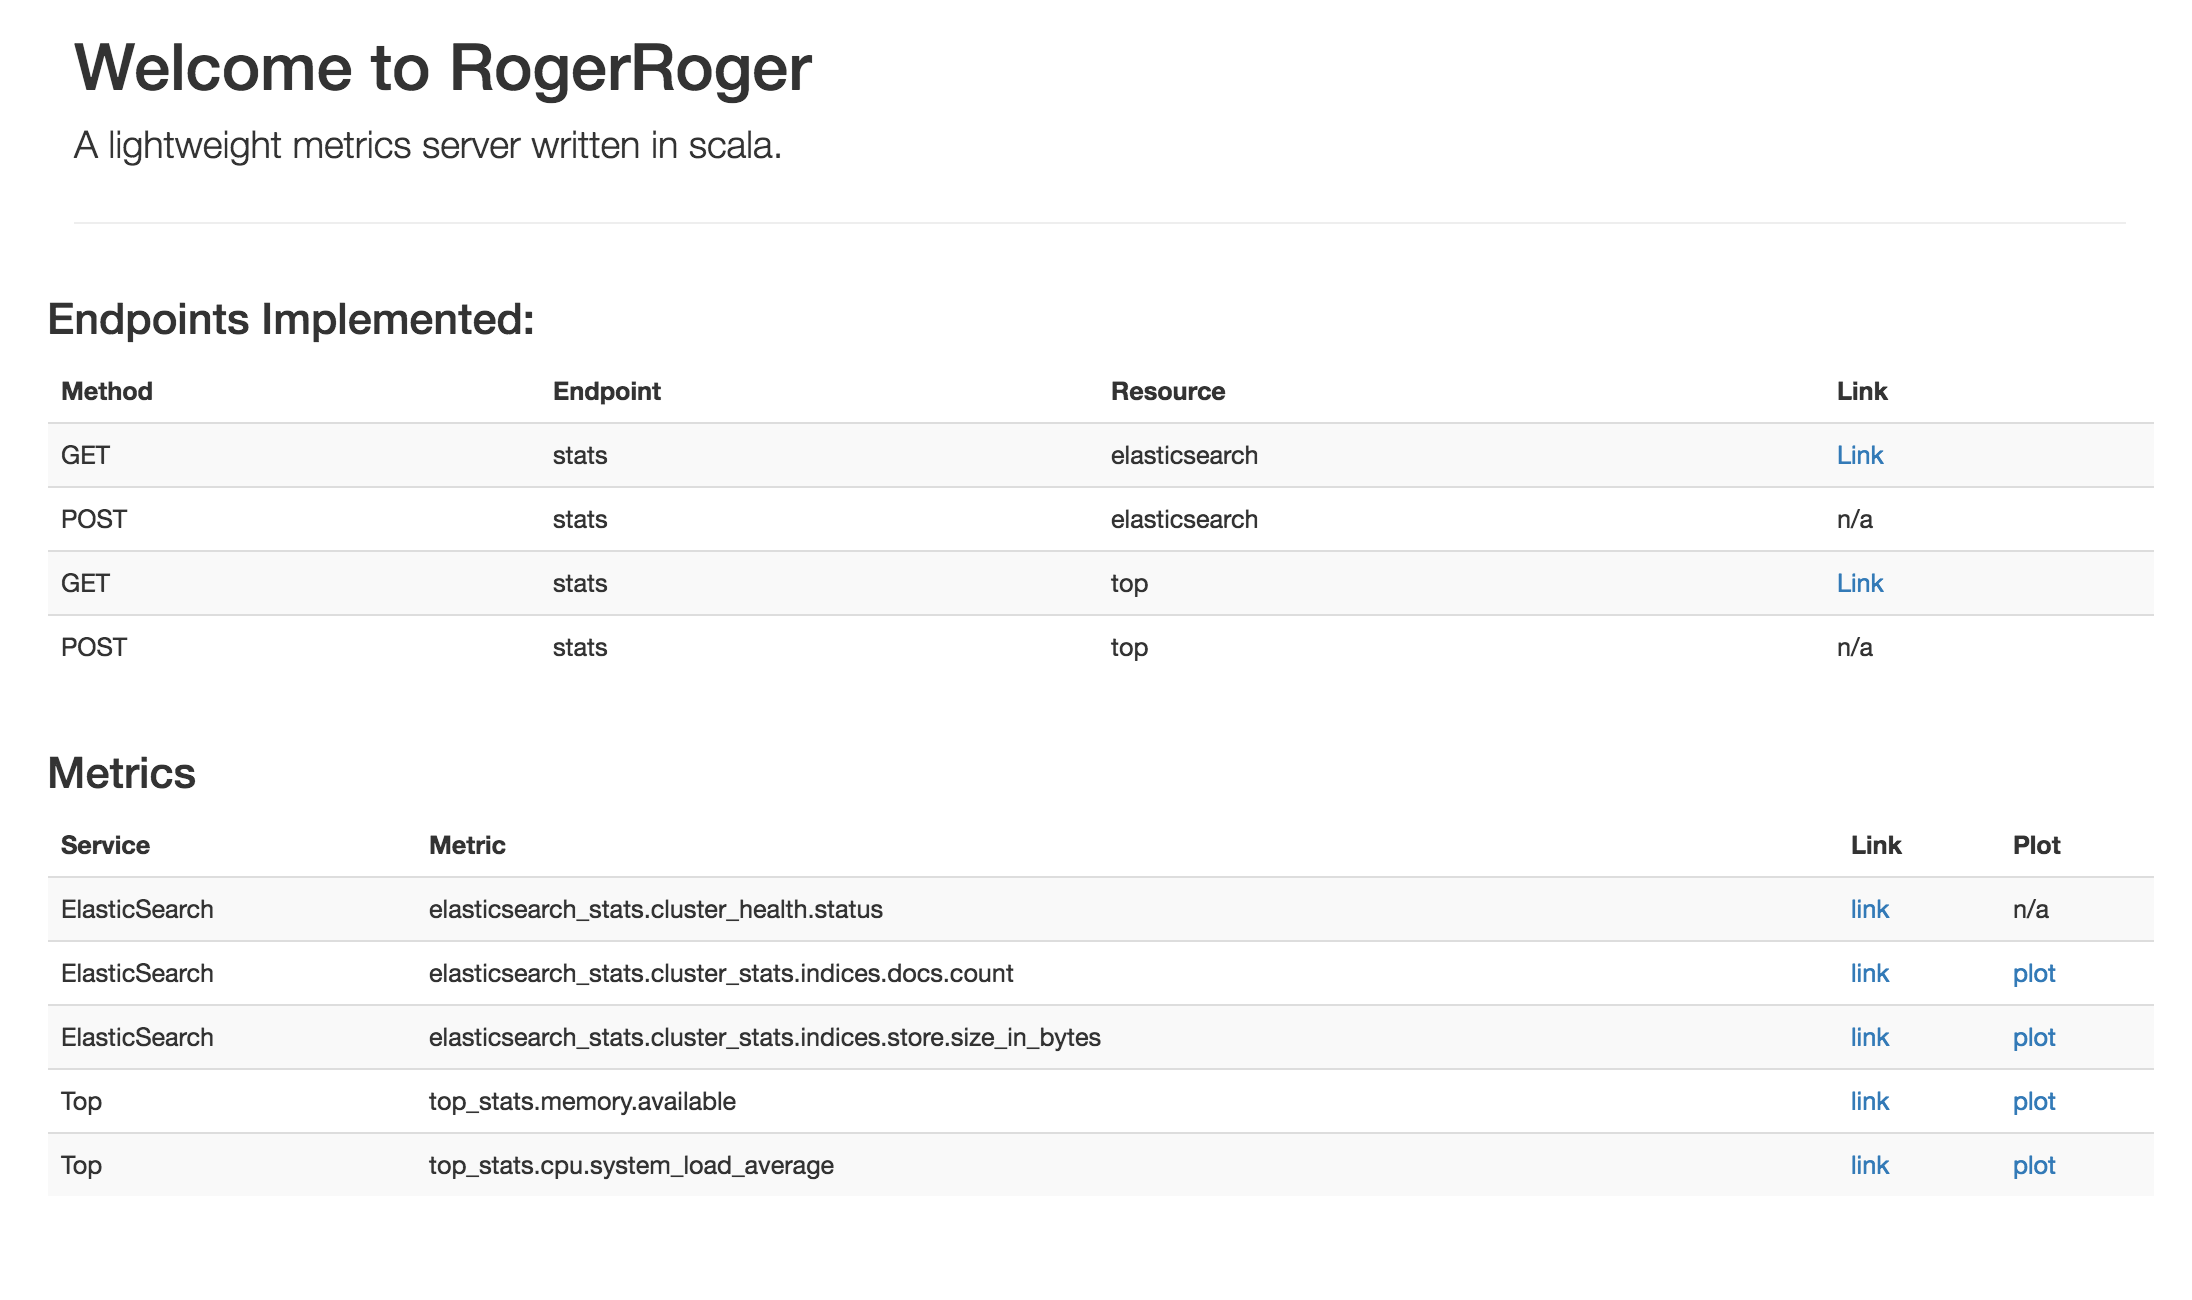
Task: Click the Metric column header
Action: tap(467, 845)
